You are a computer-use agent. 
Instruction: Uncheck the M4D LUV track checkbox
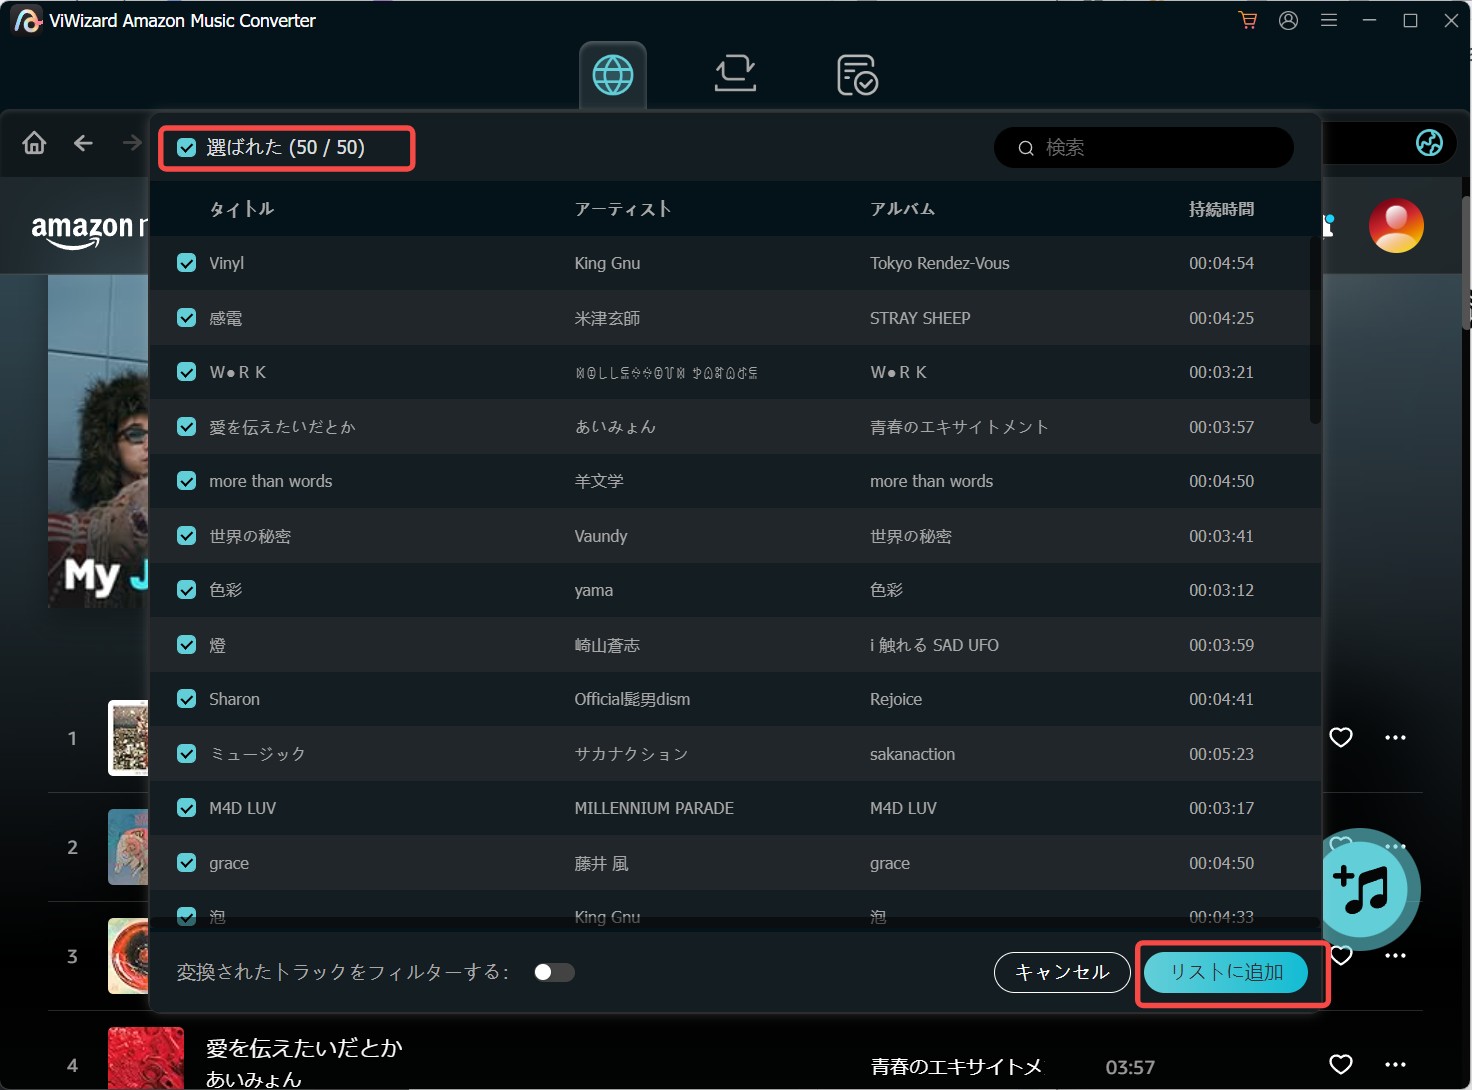186,808
